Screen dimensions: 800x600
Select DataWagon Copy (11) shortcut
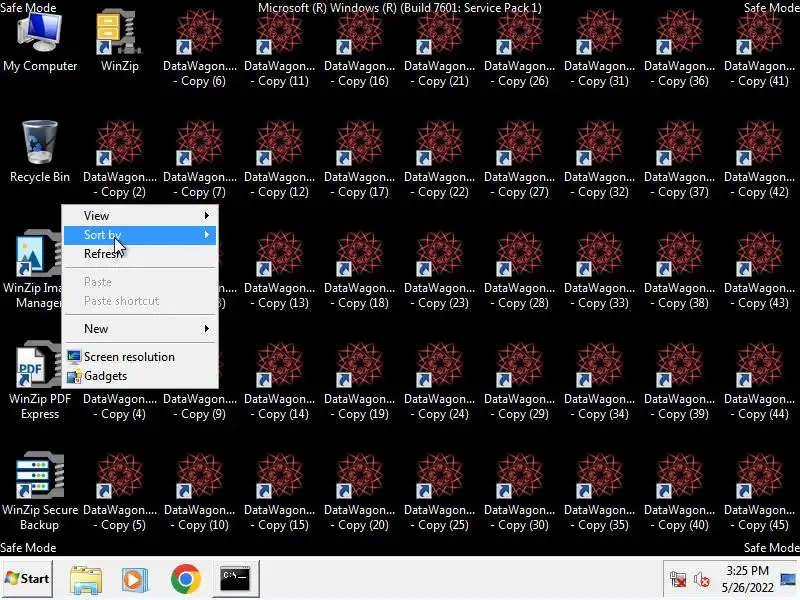coord(280,50)
